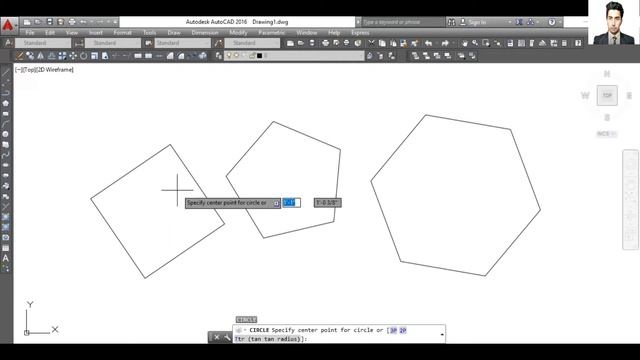The image size is (640, 360).
Task: Click the Help question mark in Standard toolbar
Action: [578, 43]
